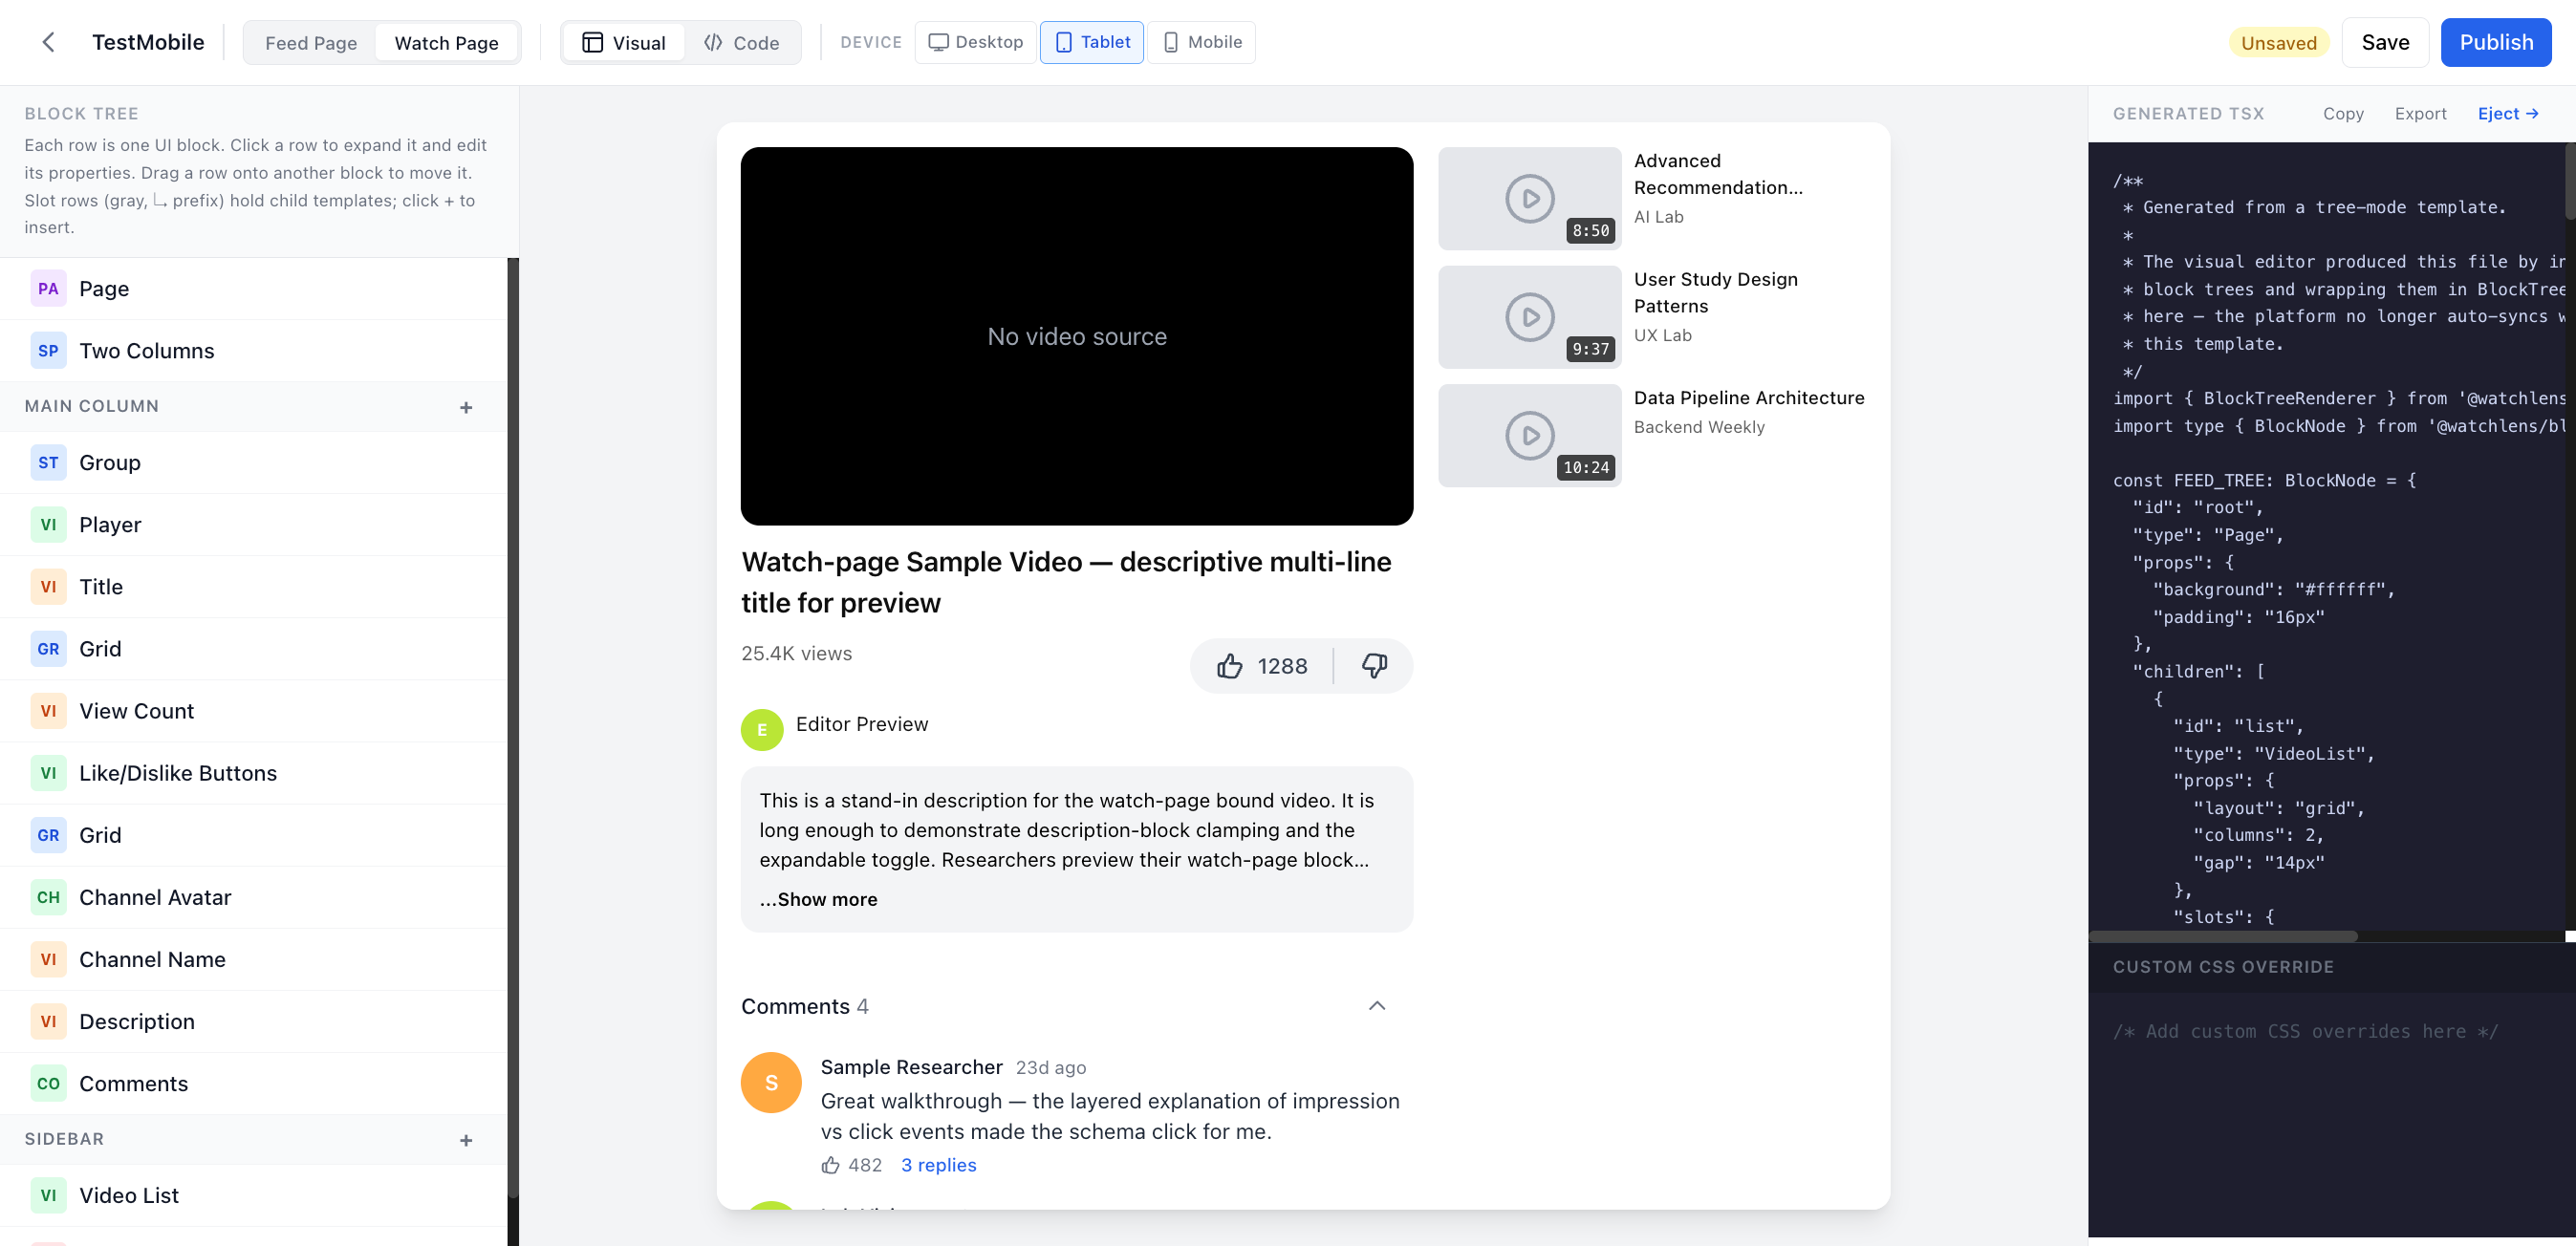Go back using the left chevron arrow

(x=48, y=42)
